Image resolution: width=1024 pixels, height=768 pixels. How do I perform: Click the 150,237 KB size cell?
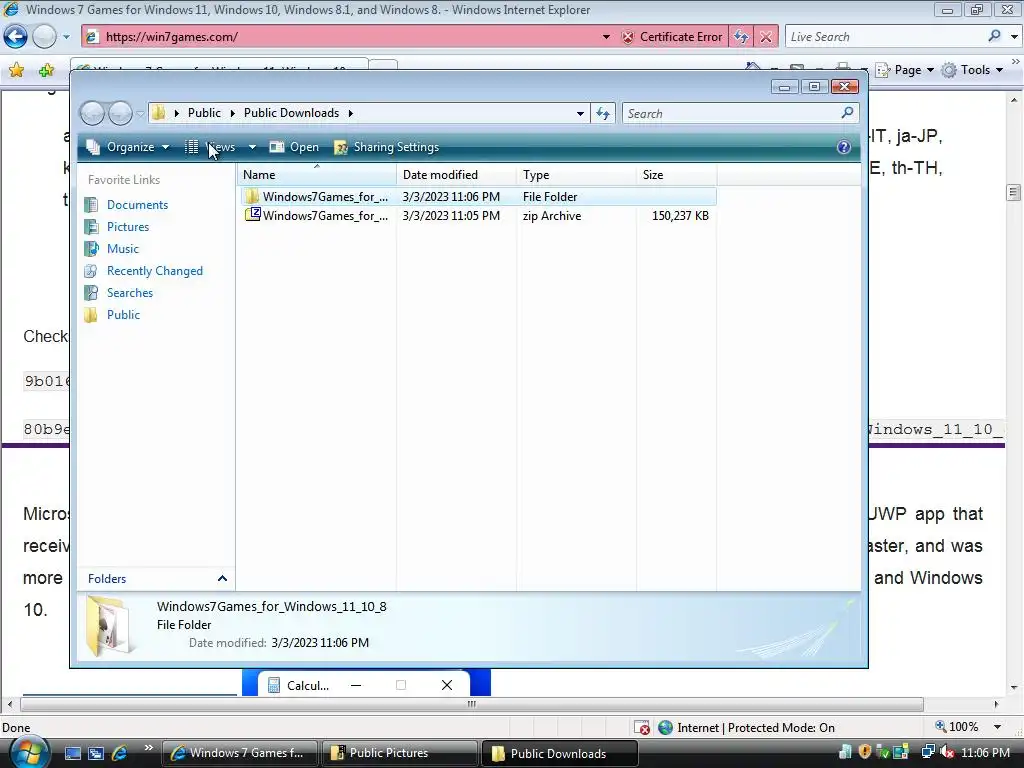point(680,216)
